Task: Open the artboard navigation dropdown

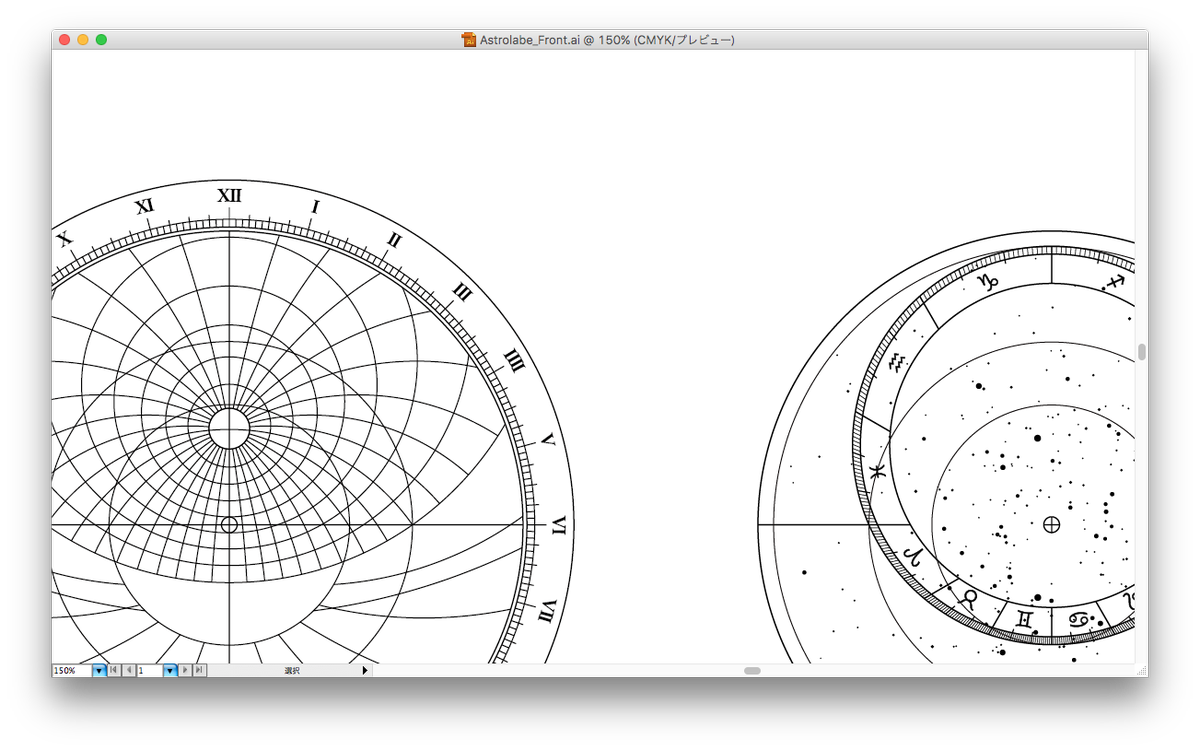Action: [x=170, y=670]
